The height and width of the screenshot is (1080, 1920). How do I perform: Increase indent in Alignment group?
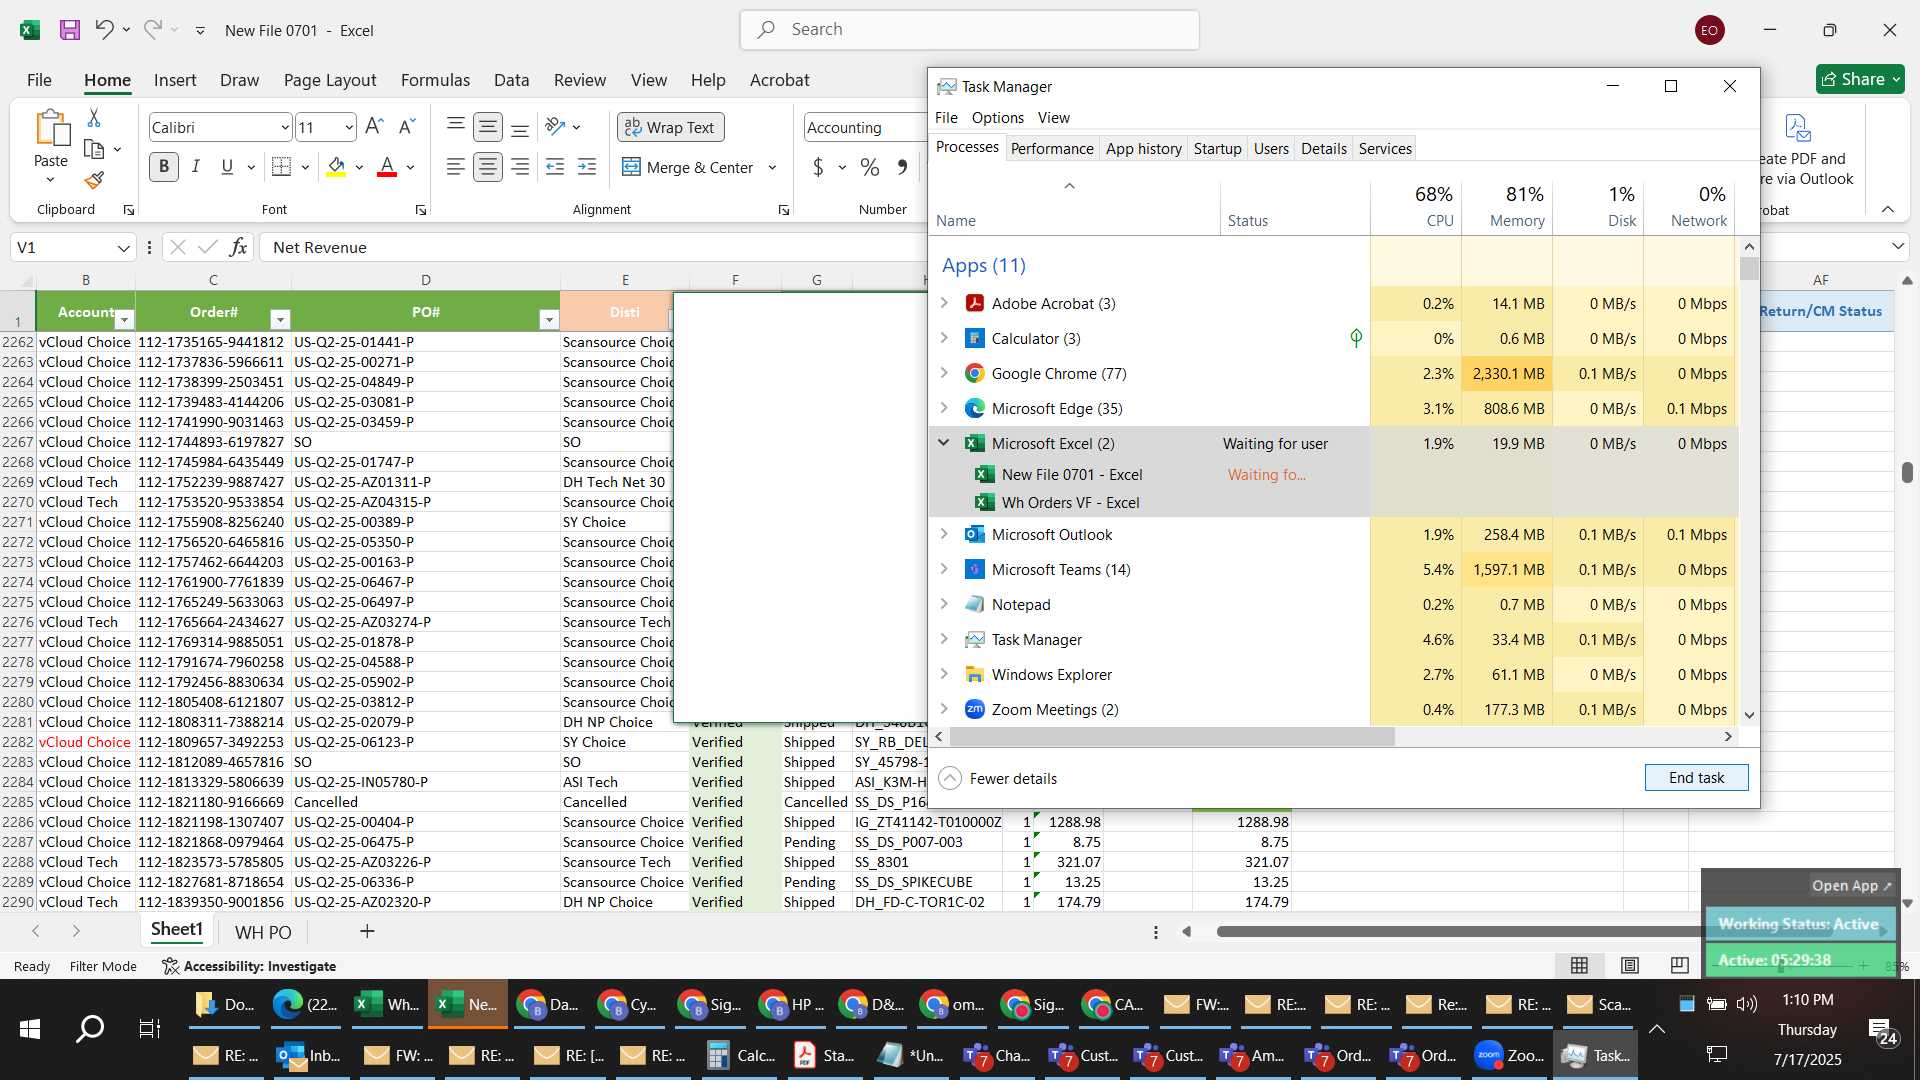point(587,167)
